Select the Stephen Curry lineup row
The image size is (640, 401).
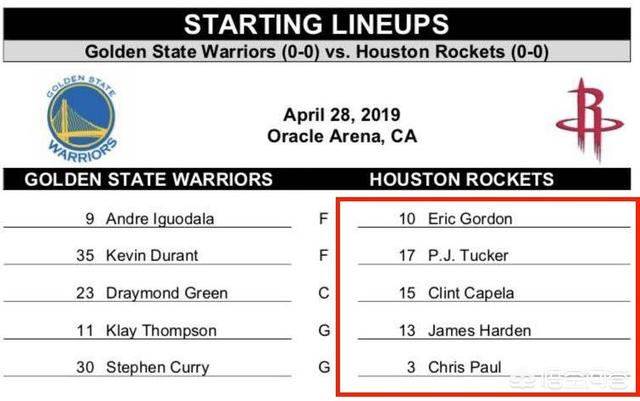pos(147,368)
